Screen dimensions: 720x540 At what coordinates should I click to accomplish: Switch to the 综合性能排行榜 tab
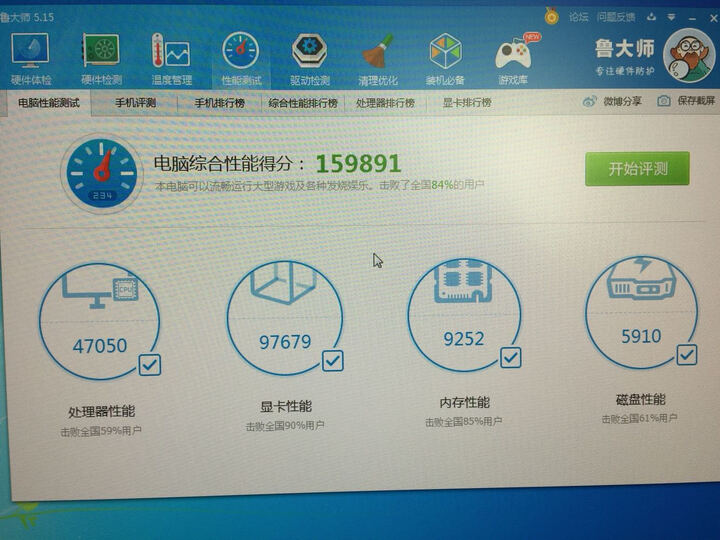[303, 103]
